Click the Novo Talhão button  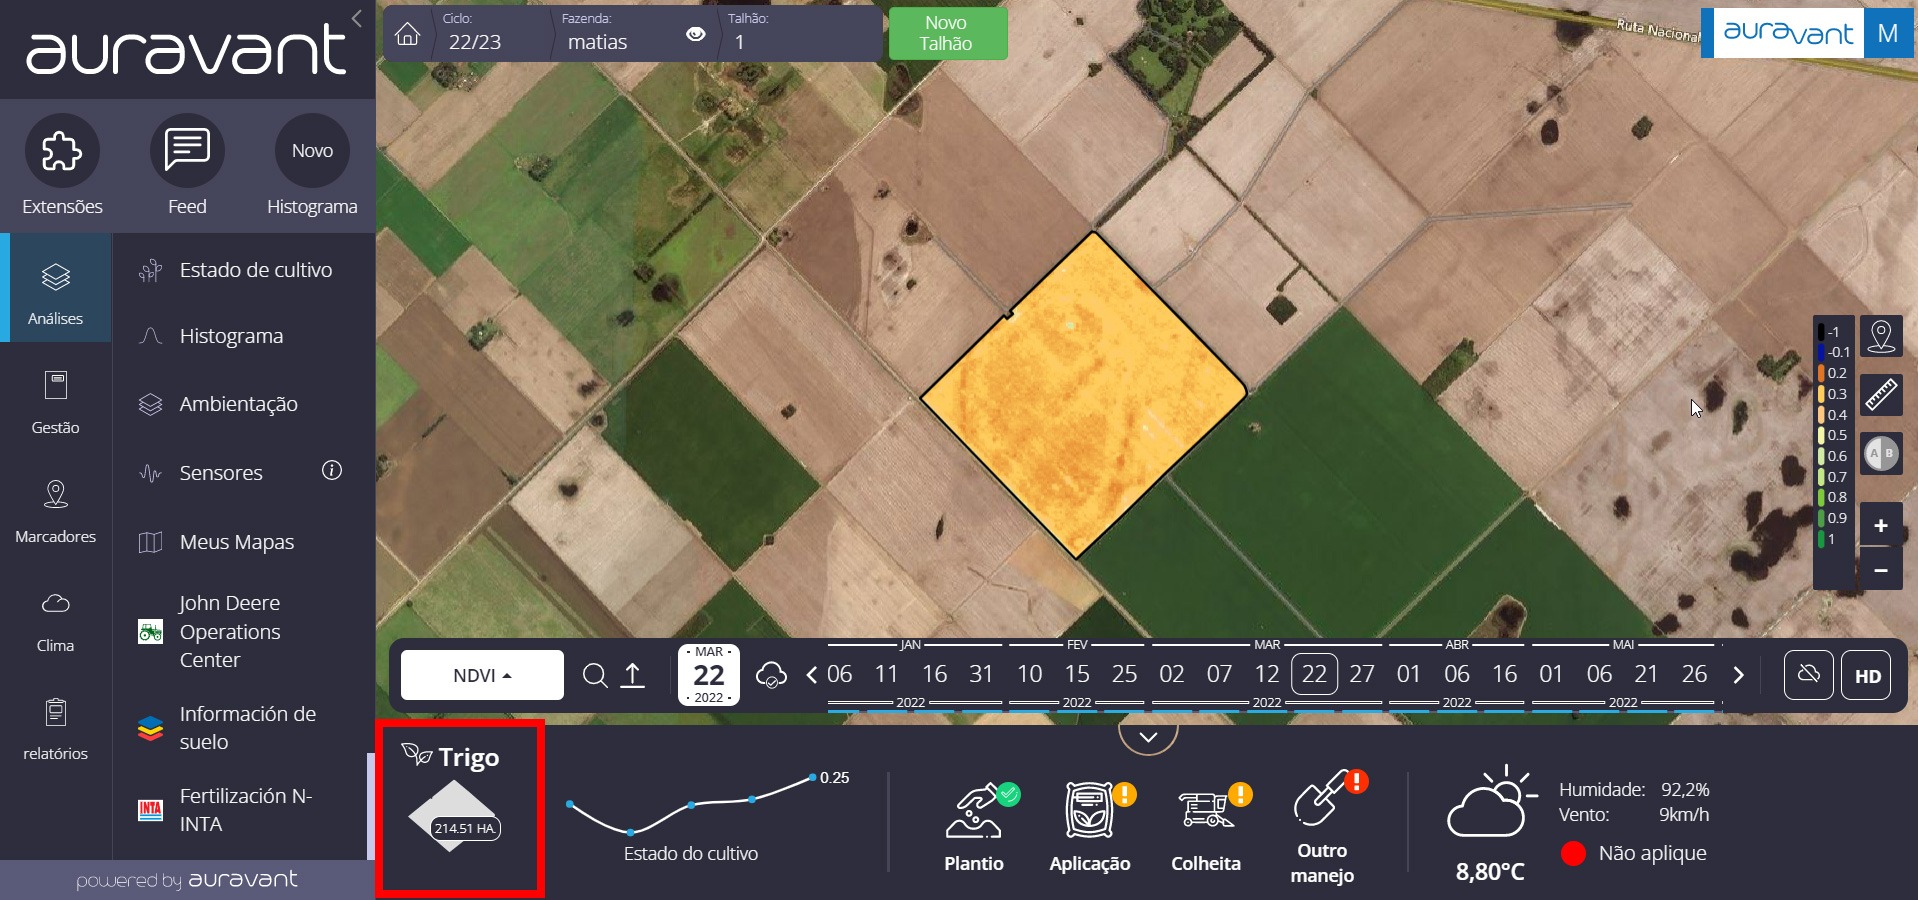pyautogui.click(x=947, y=33)
